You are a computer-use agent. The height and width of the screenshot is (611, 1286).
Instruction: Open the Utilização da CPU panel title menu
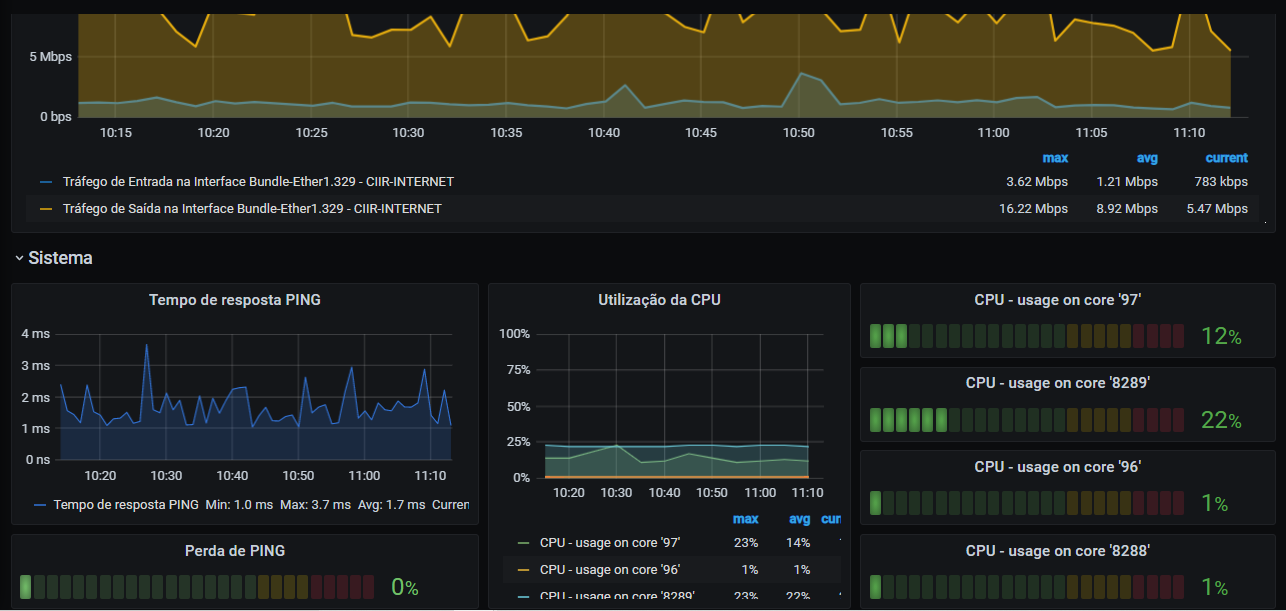click(x=659, y=299)
